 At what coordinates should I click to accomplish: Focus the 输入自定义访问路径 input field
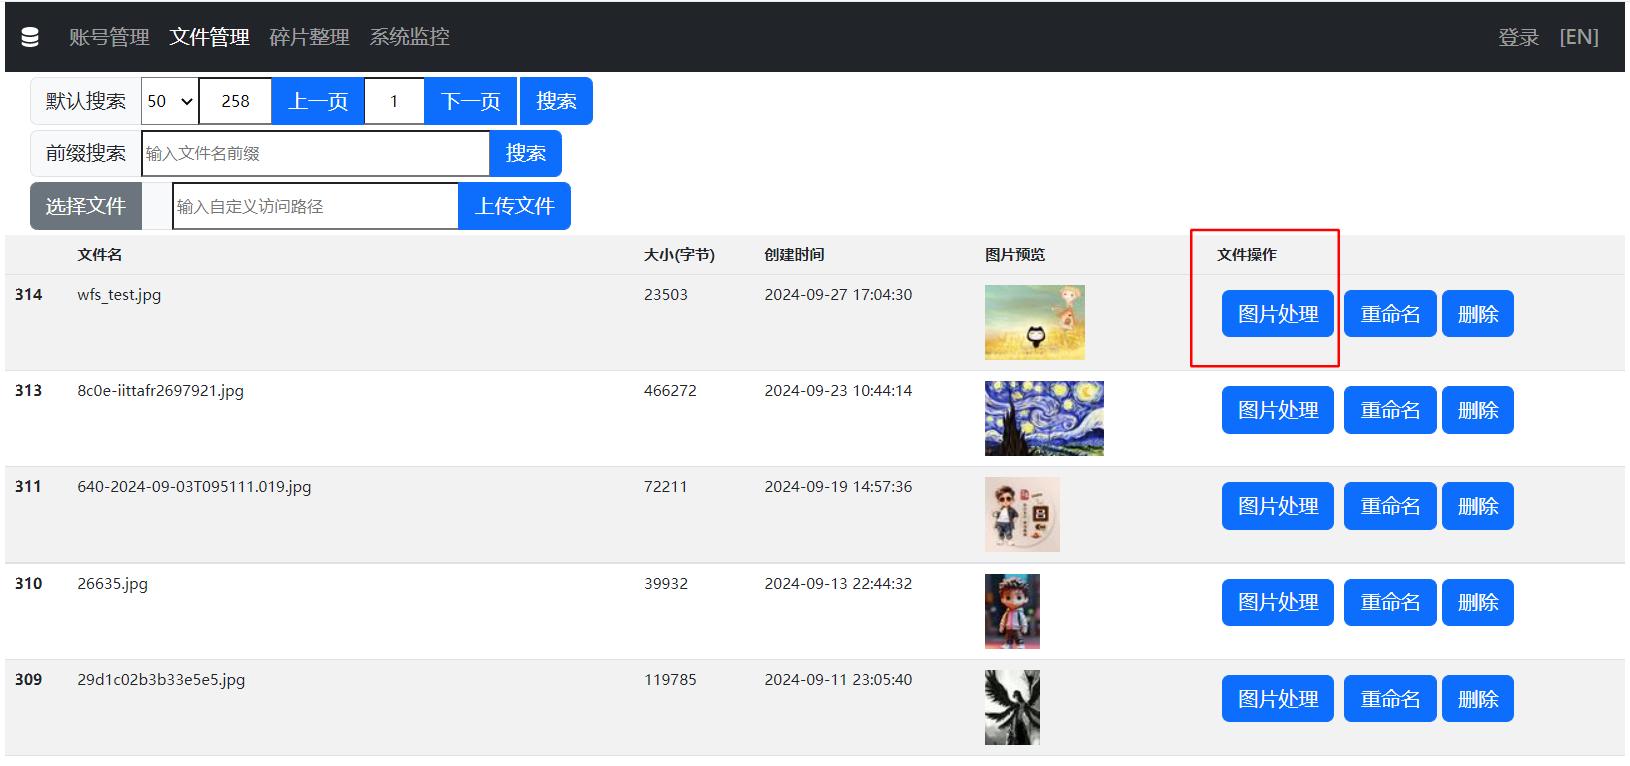click(x=315, y=206)
